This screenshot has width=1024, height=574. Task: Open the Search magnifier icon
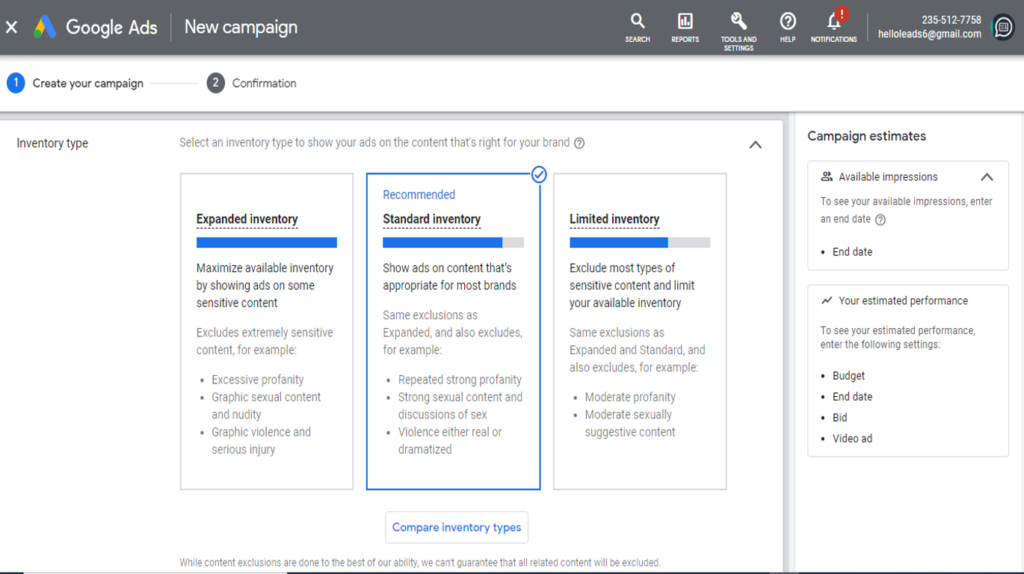tap(637, 22)
